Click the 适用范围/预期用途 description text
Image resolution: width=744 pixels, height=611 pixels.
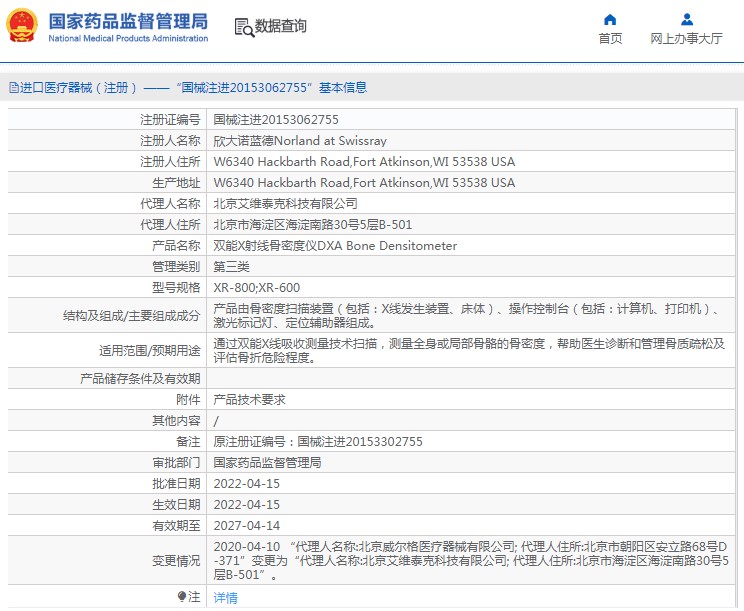pos(469,351)
